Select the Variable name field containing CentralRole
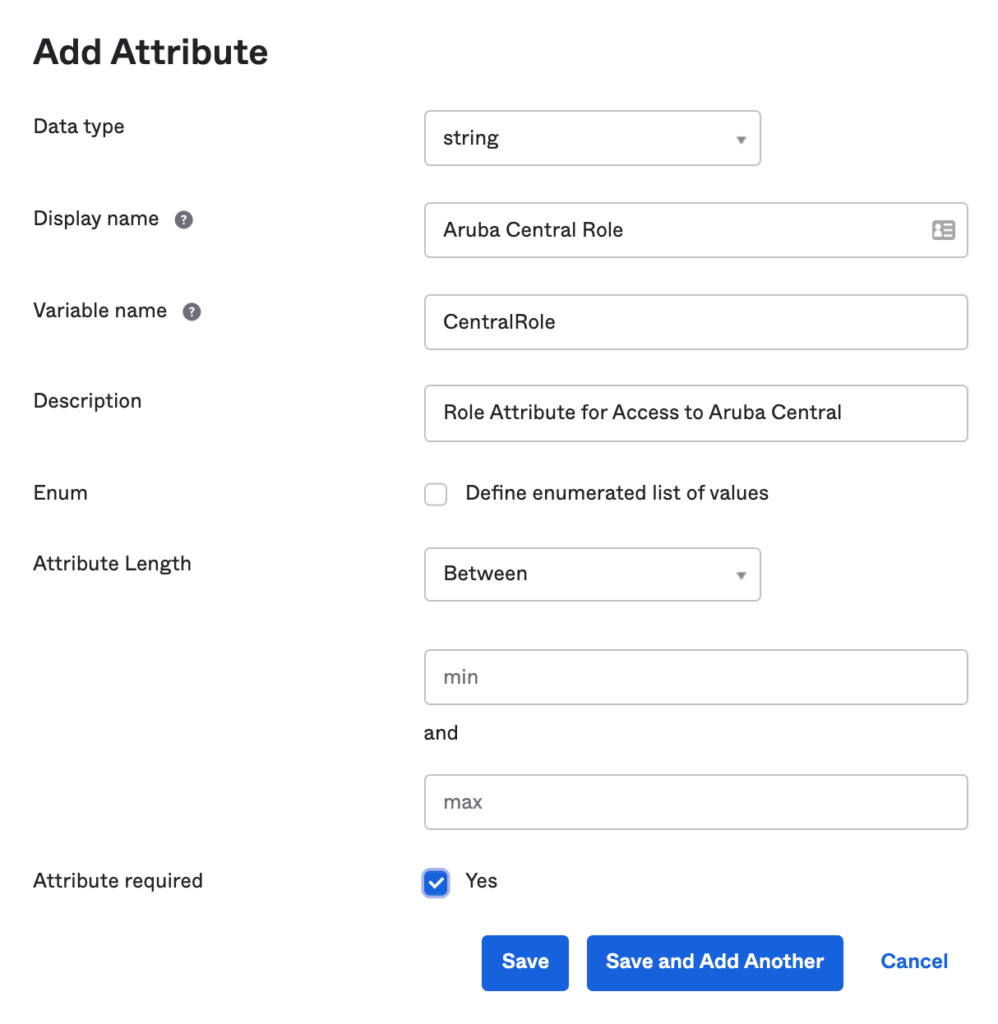 [695, 322]
